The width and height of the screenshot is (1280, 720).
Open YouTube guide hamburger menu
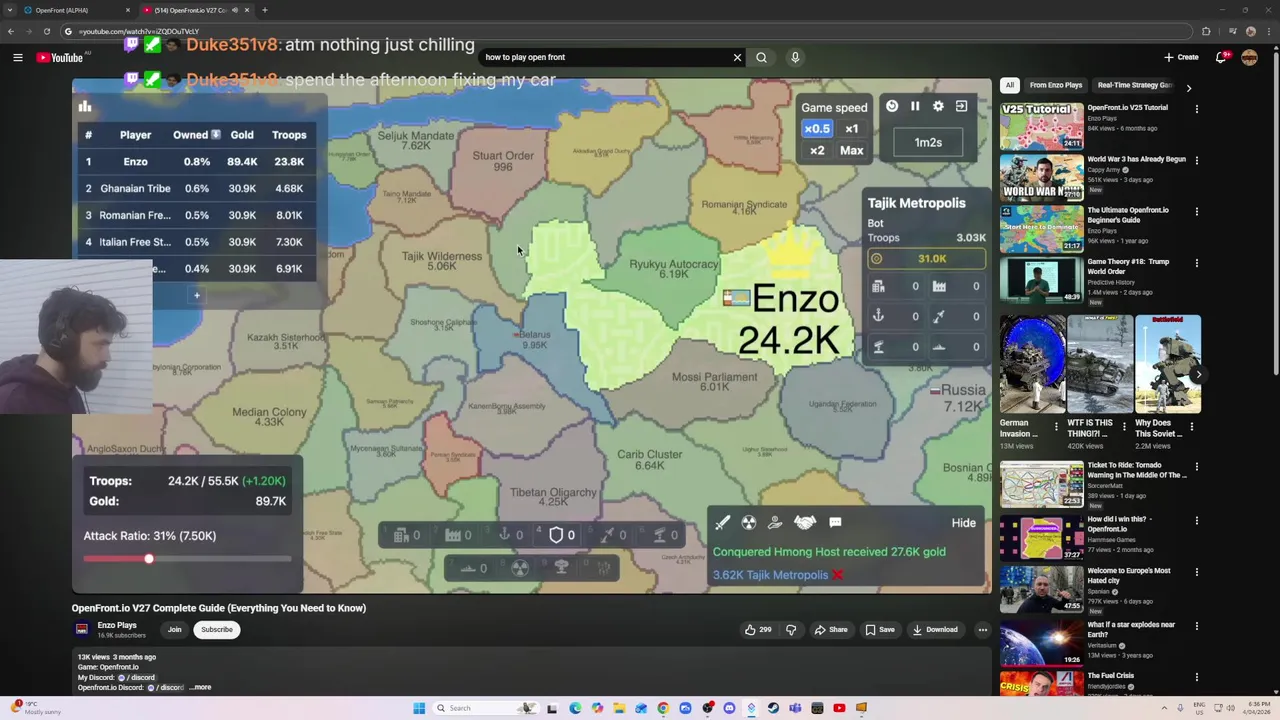(17, 58)
